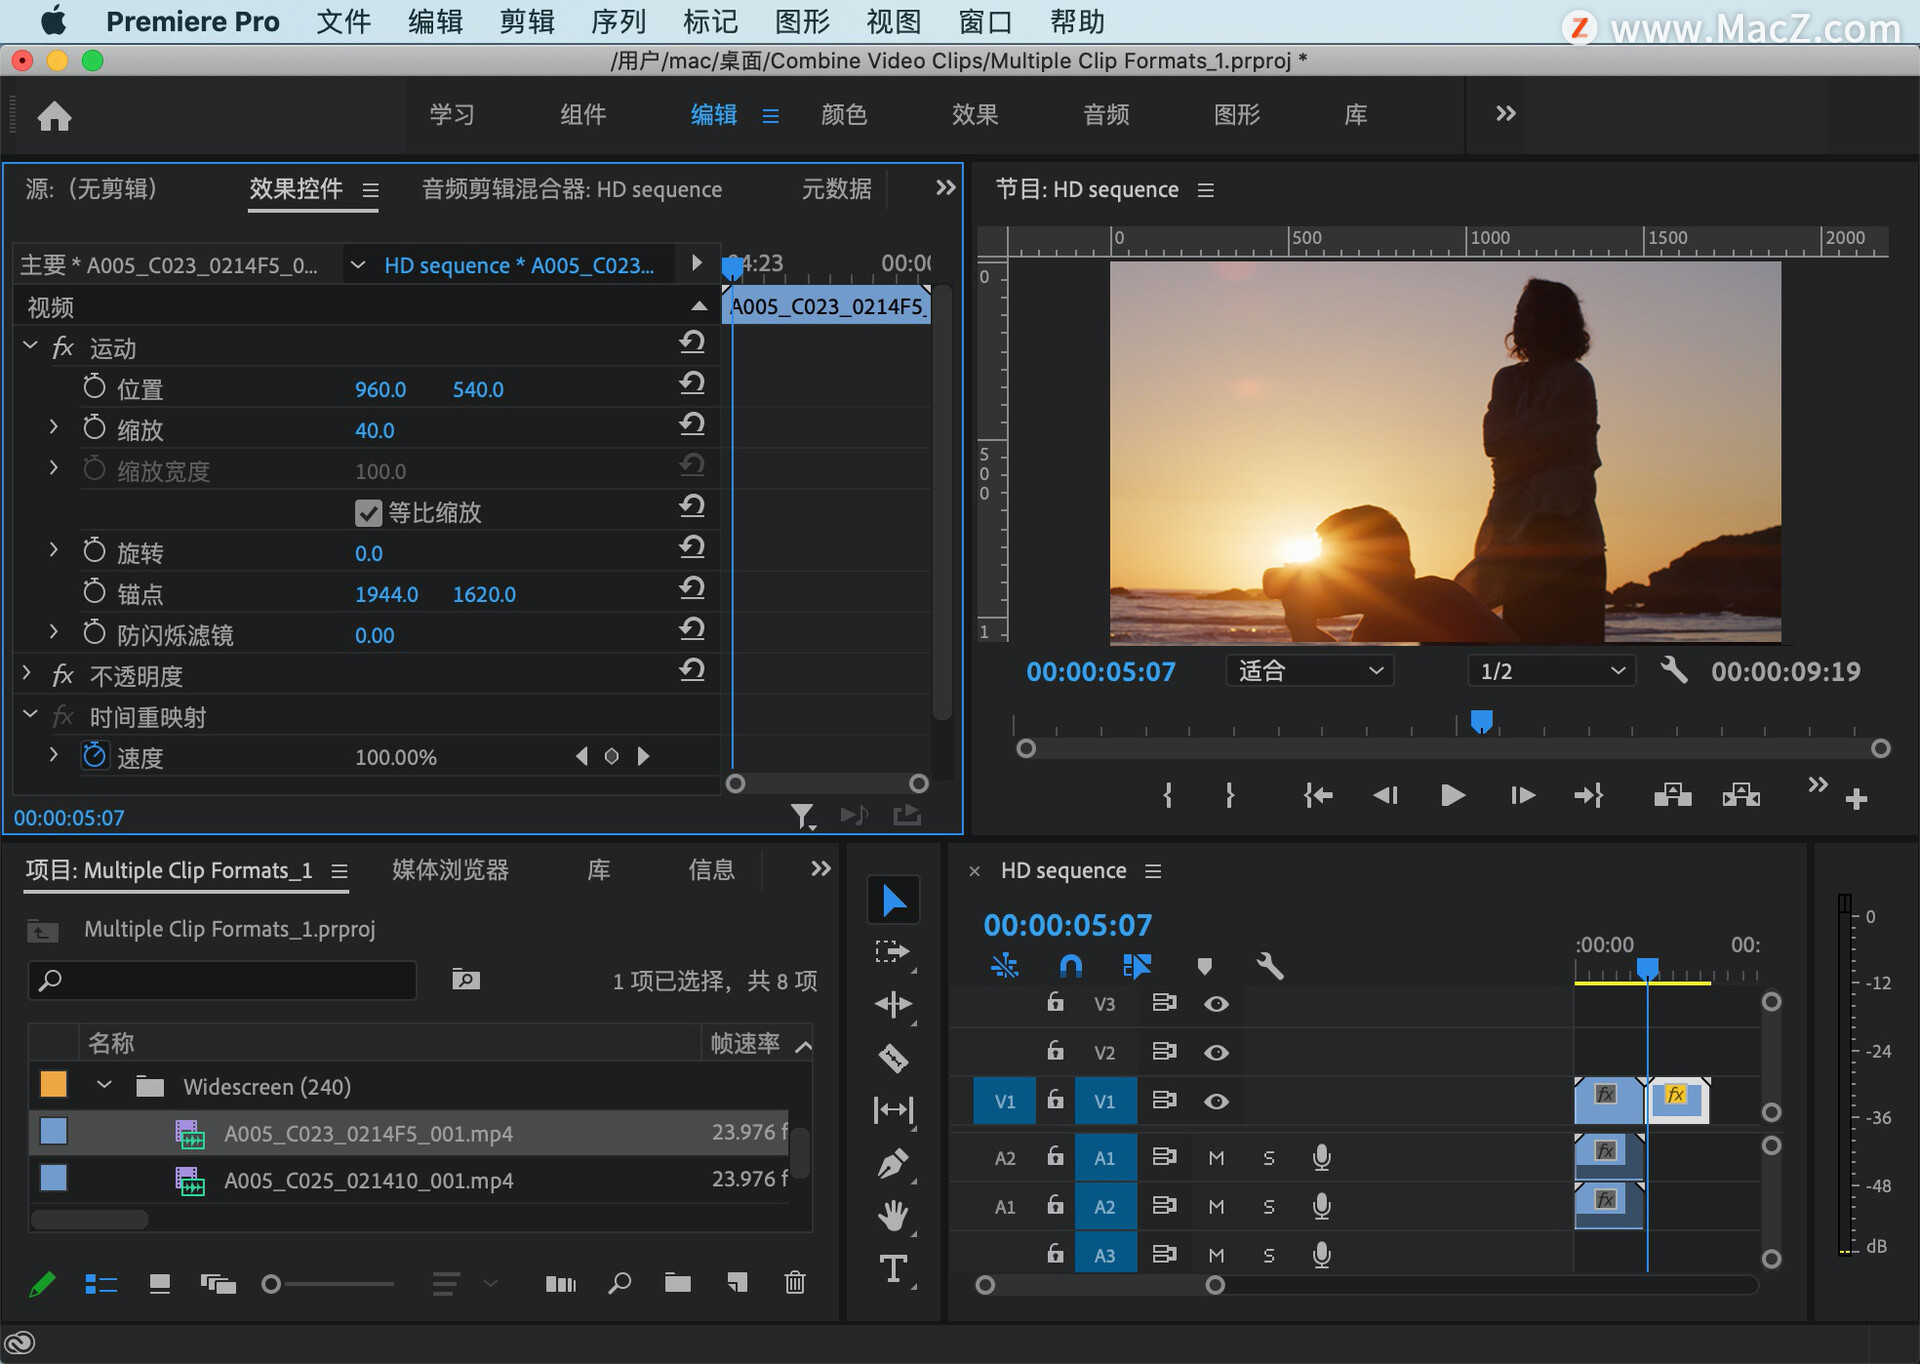The height and width of the screenshot is (1364, 1920).
Task: Select the Ripple Edit tool
Action: 893,1004
